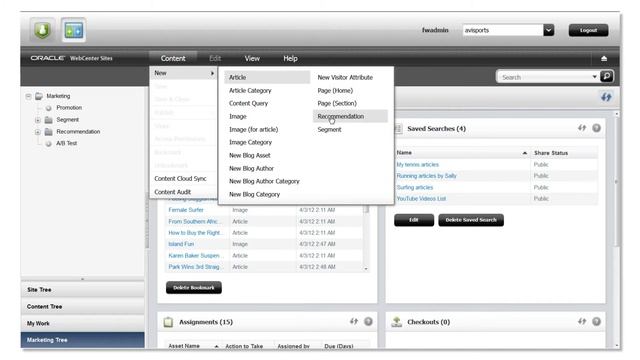The image size is (640, 360).
Task: Click the search magnifier button
Action: click(607, 76)
